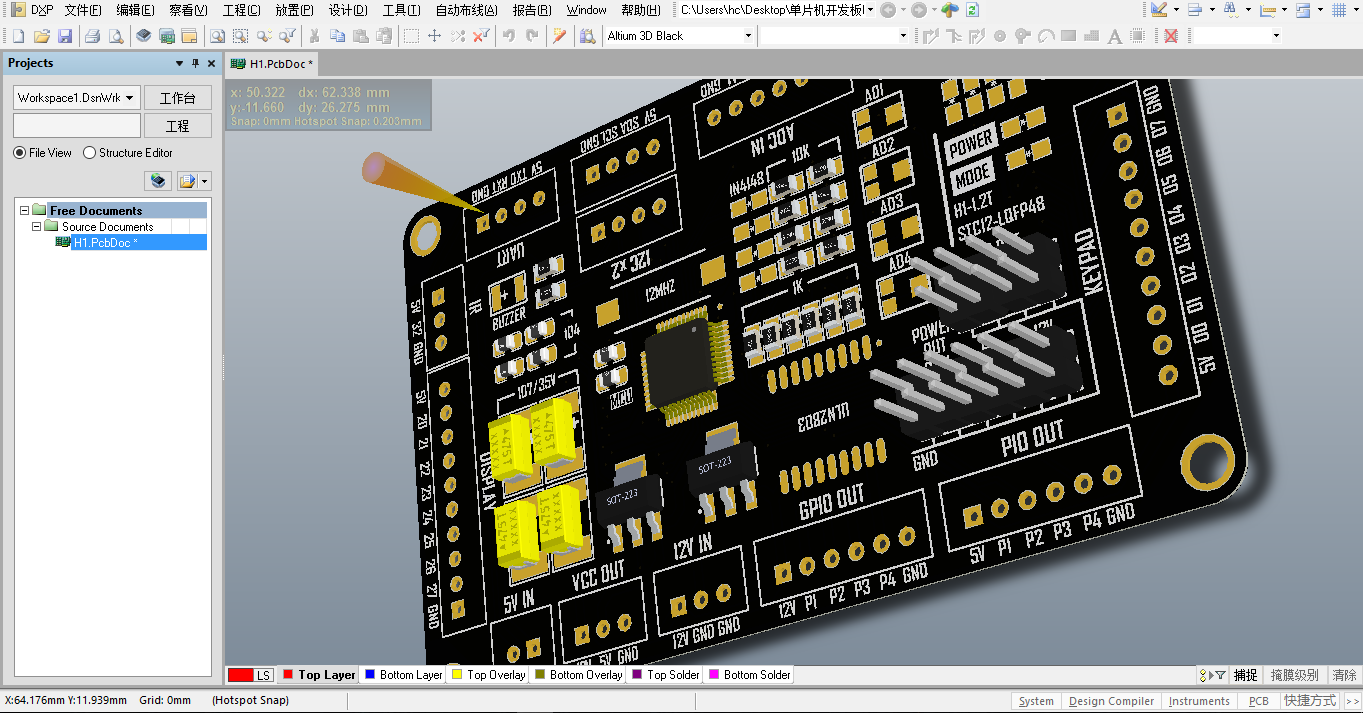Viewport: 1363px width, 713px height.
Task: Select the Structure Editor radio button
Action: 90,153
